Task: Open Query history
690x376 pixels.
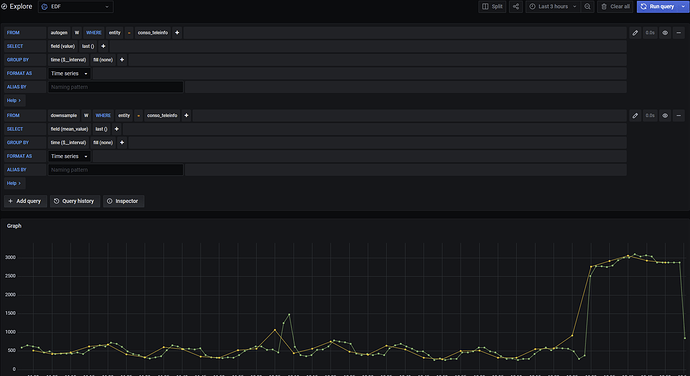Action: [75, 201]
